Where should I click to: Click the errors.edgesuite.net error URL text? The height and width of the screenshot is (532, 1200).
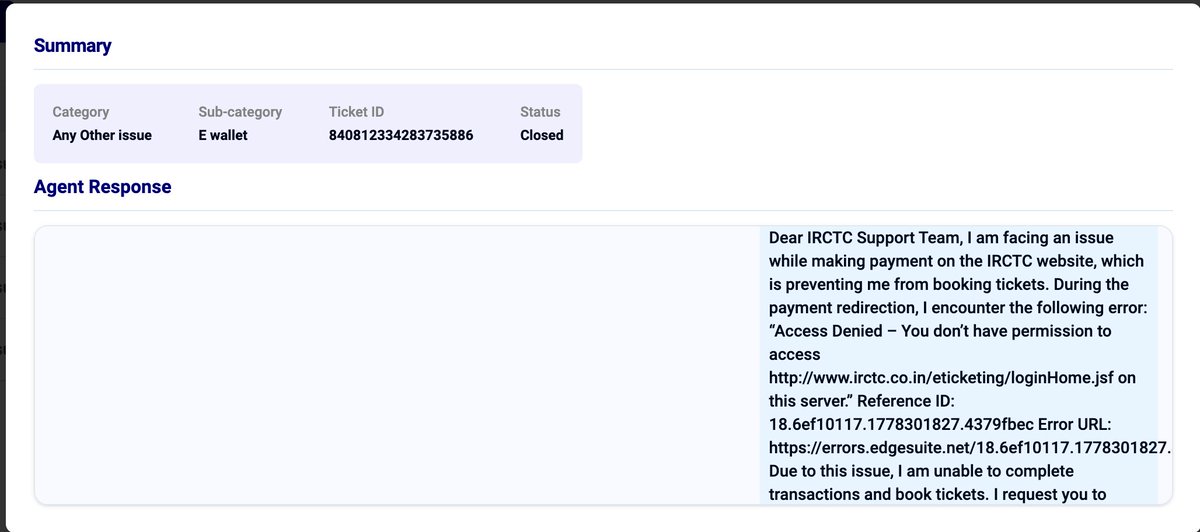pyautogui.click(x=969, y=447)
